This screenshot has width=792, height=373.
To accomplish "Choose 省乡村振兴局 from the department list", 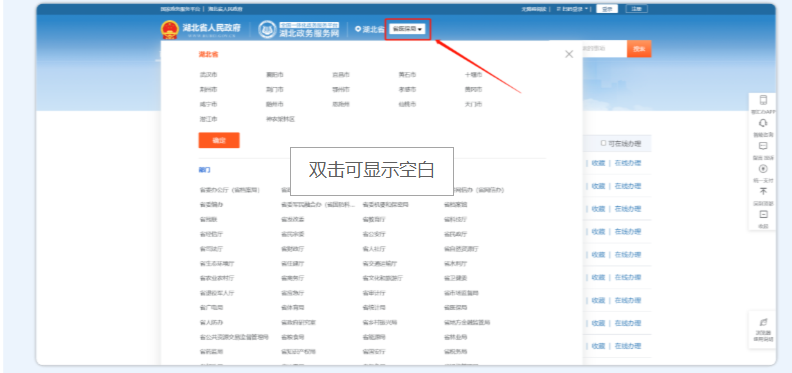I will point(380,322).
